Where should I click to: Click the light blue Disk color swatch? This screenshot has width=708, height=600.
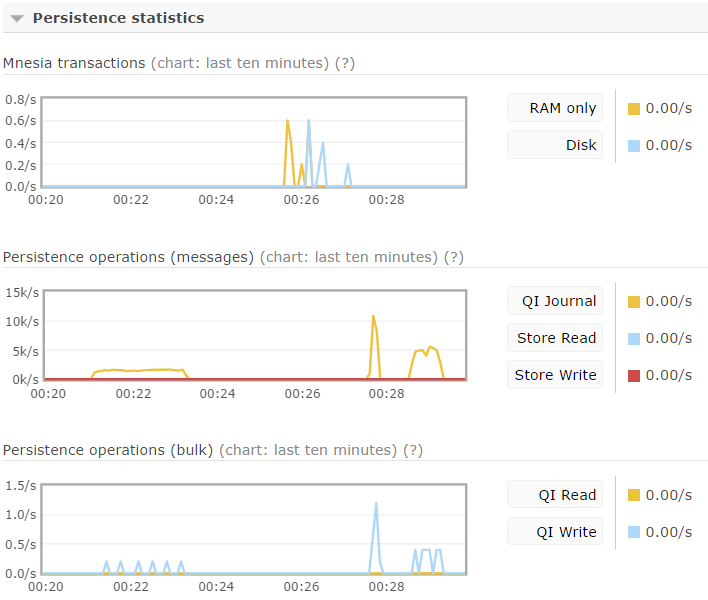click(634, 146)
